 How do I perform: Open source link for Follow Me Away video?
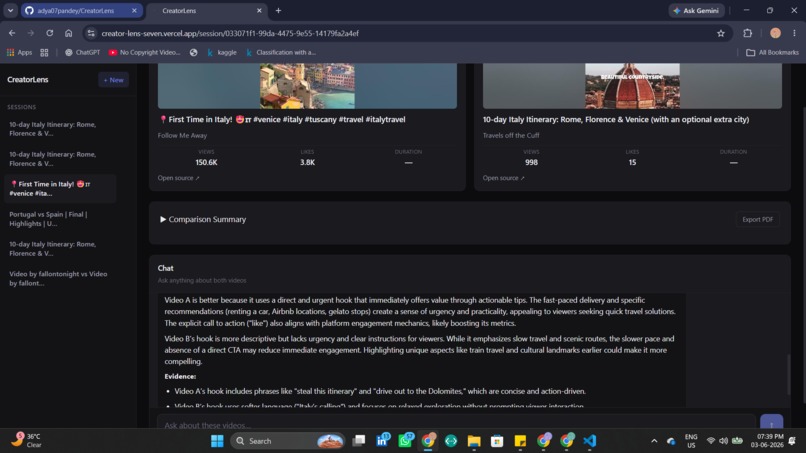click(178, 178)
